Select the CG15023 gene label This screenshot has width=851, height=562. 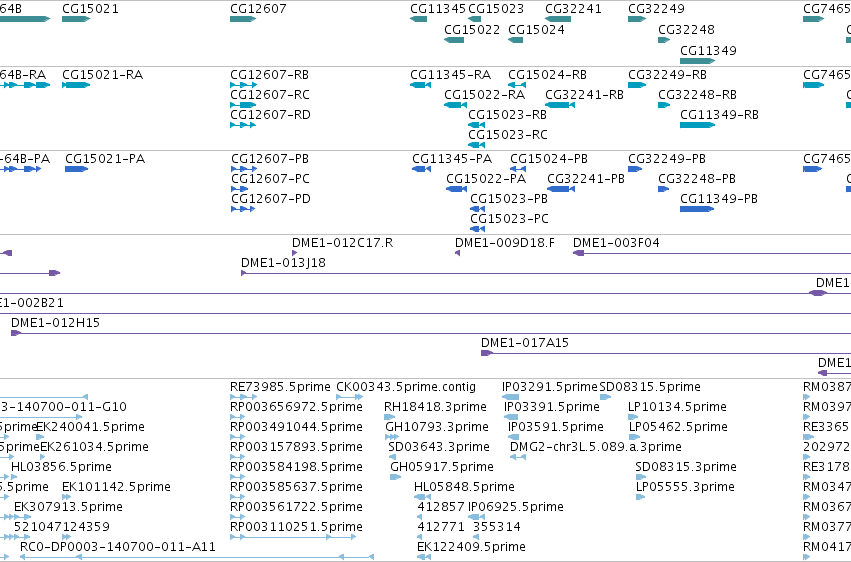pyautogui.click(x=496, y=9)
